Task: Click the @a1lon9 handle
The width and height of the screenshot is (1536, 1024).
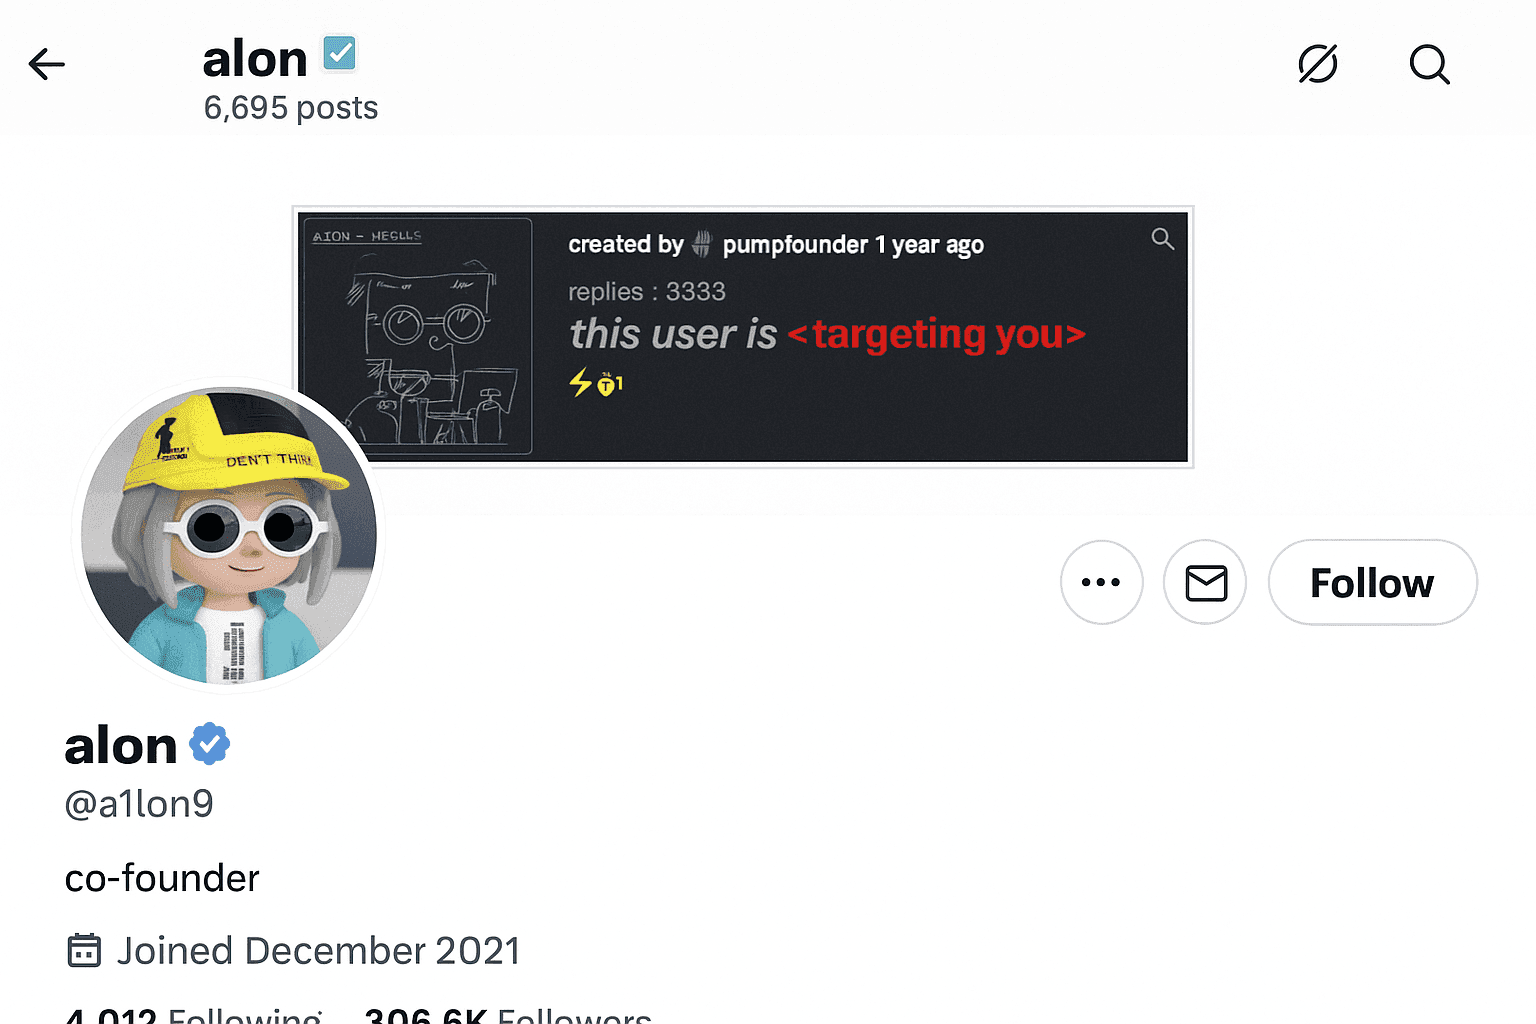Action: 139,804
